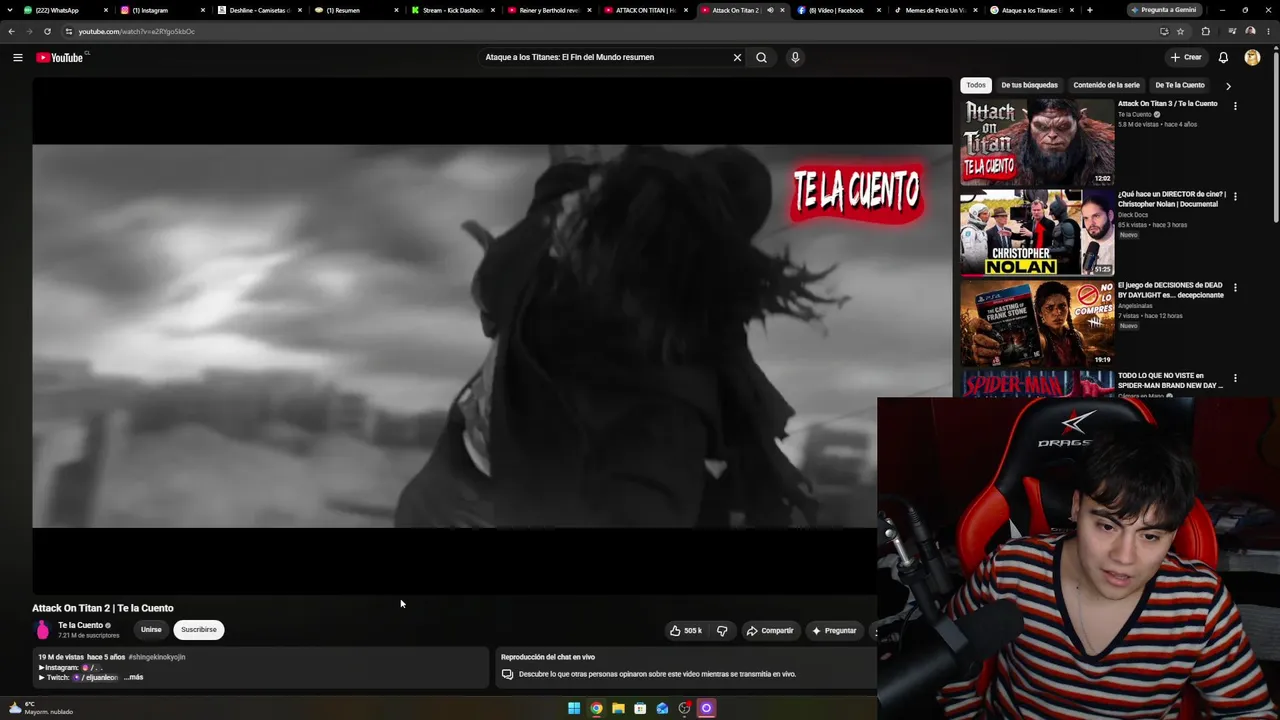Open the Crear dropdown

(1186, 58)
